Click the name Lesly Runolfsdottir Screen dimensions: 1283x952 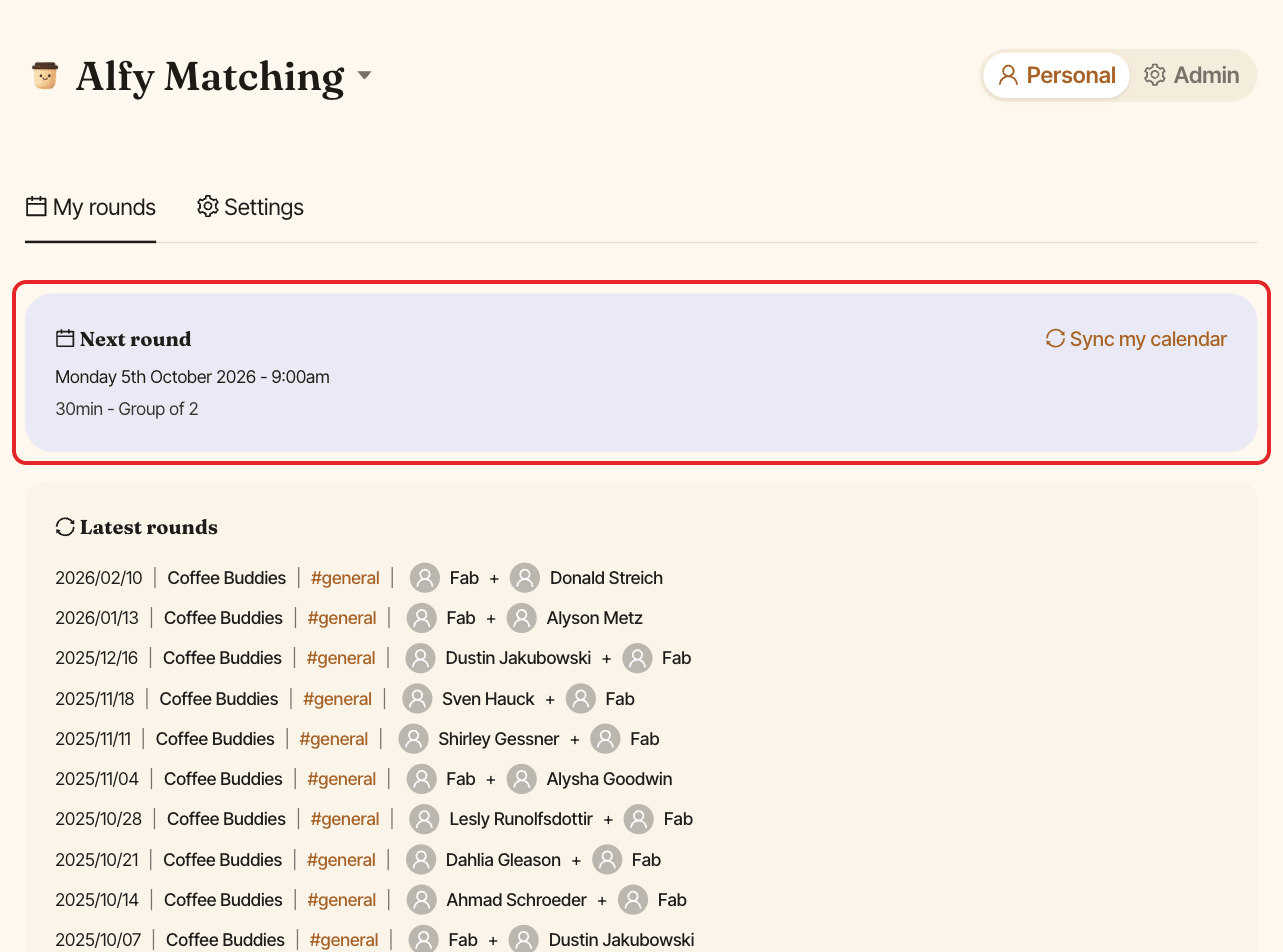521,819
